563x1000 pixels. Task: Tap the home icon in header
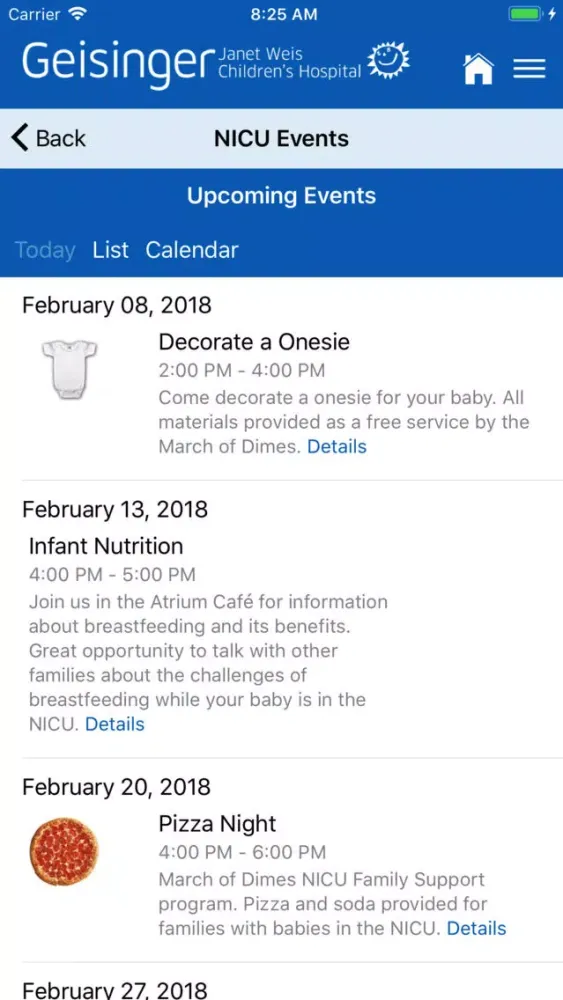click(479, 68)
